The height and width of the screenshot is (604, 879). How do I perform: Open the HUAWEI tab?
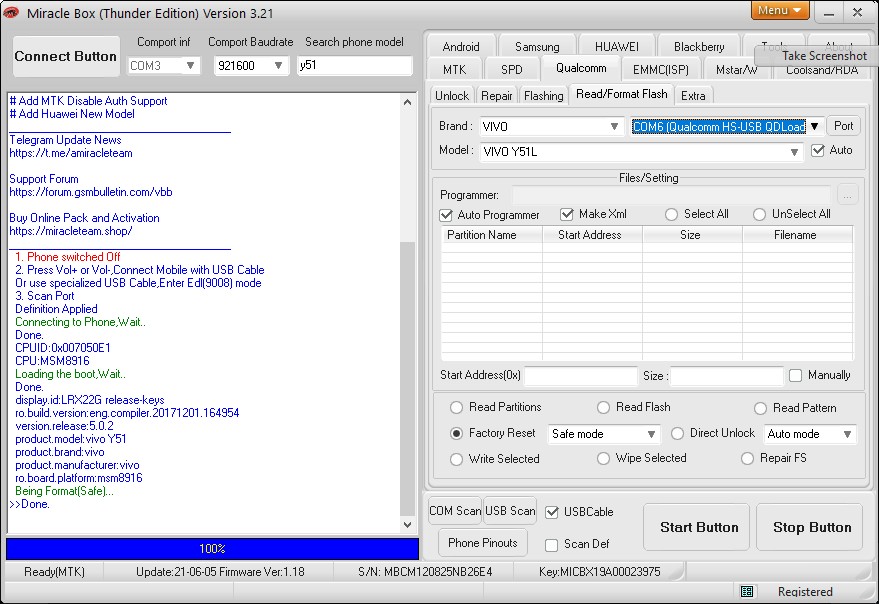click(x=616, y=47)
